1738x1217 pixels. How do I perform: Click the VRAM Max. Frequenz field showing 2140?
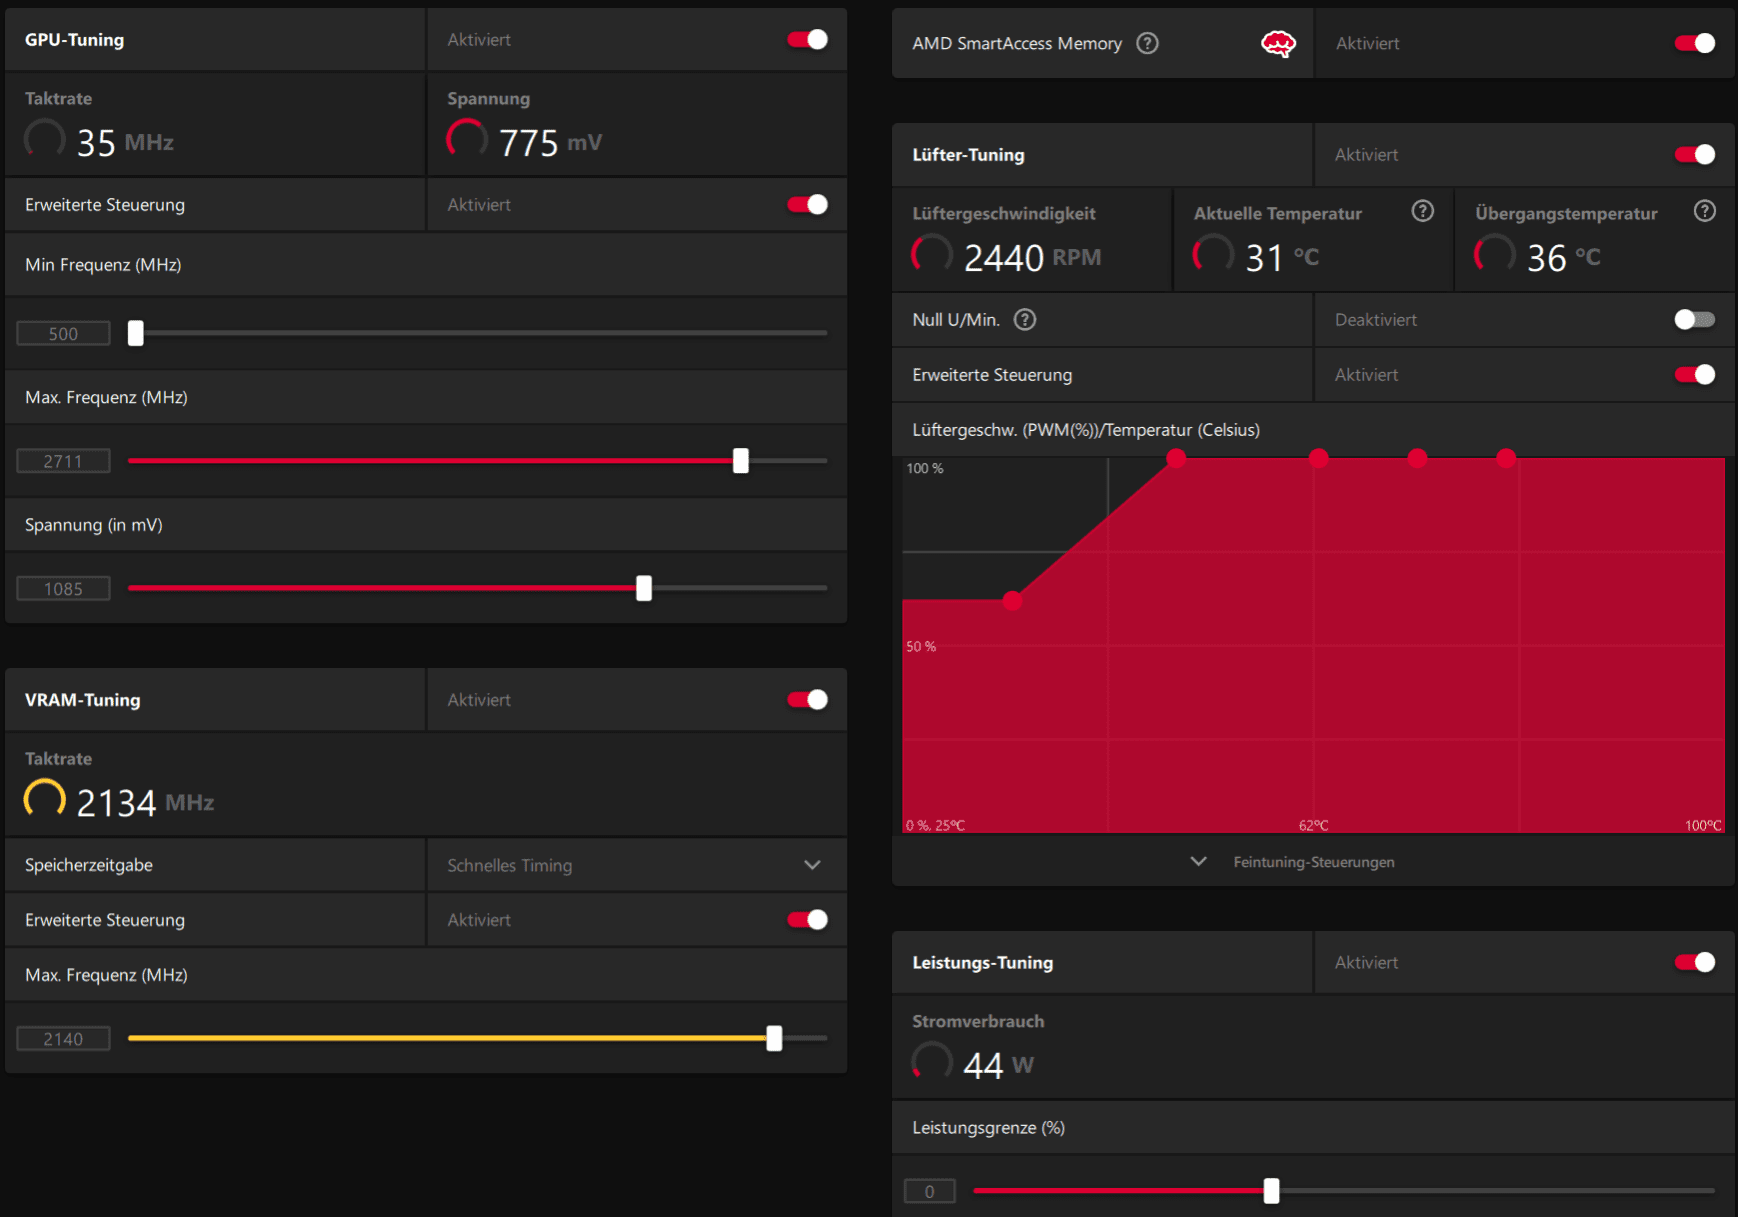[x=63, y=1039]
